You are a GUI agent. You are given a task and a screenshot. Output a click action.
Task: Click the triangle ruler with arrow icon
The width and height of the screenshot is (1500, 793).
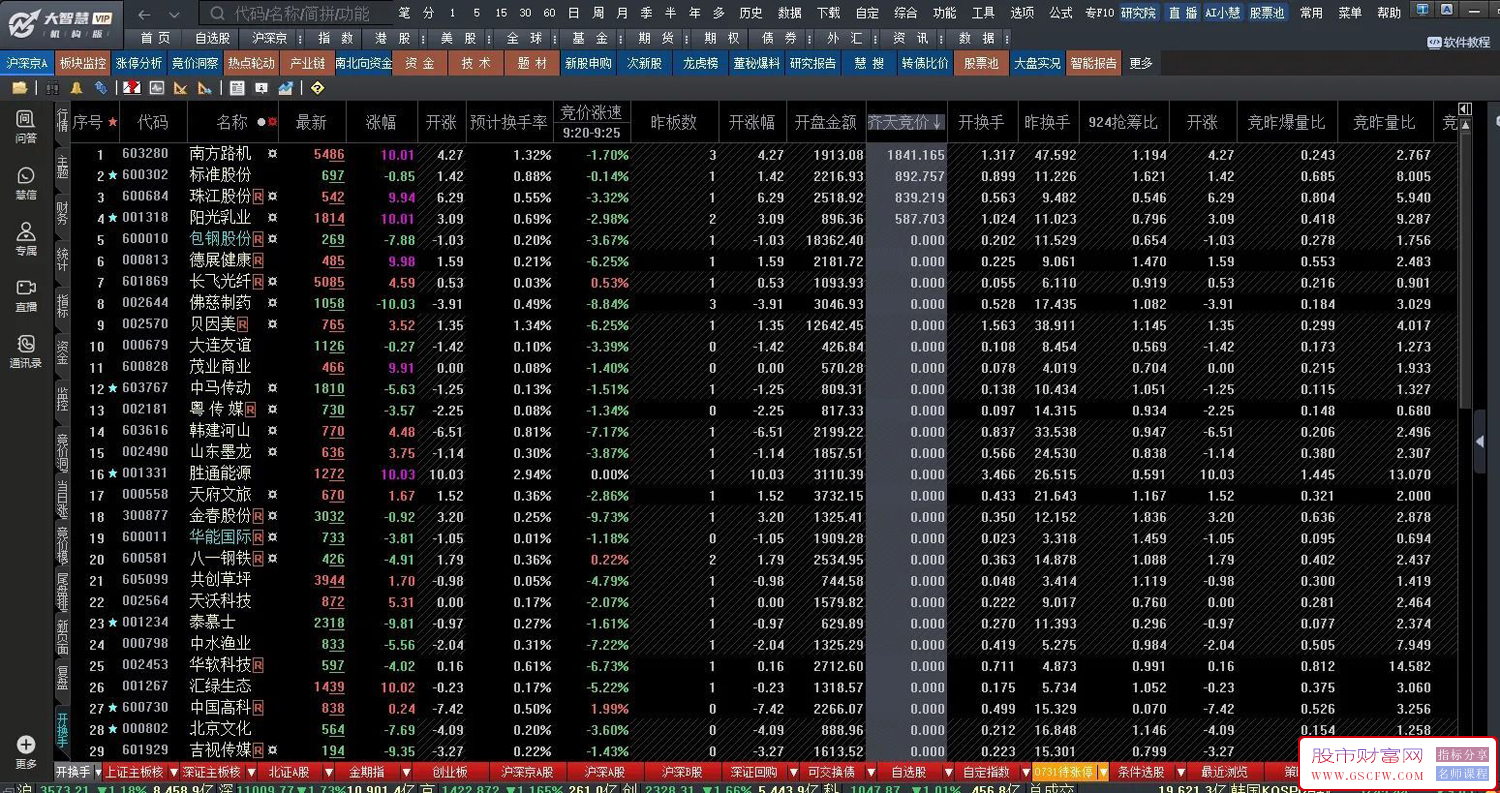tap(205, 88)
